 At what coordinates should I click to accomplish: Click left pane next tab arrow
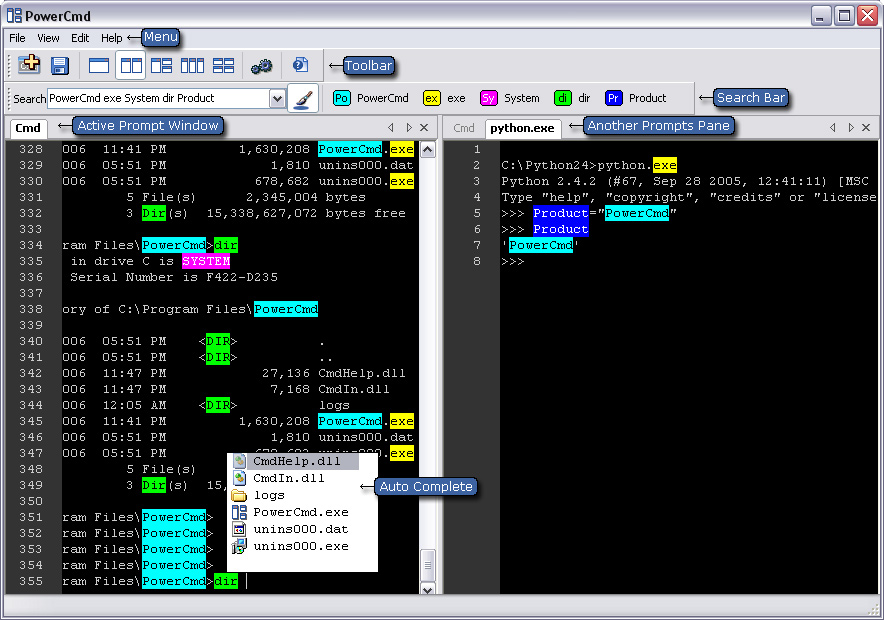pyautogui.click(x=409, y=127)
